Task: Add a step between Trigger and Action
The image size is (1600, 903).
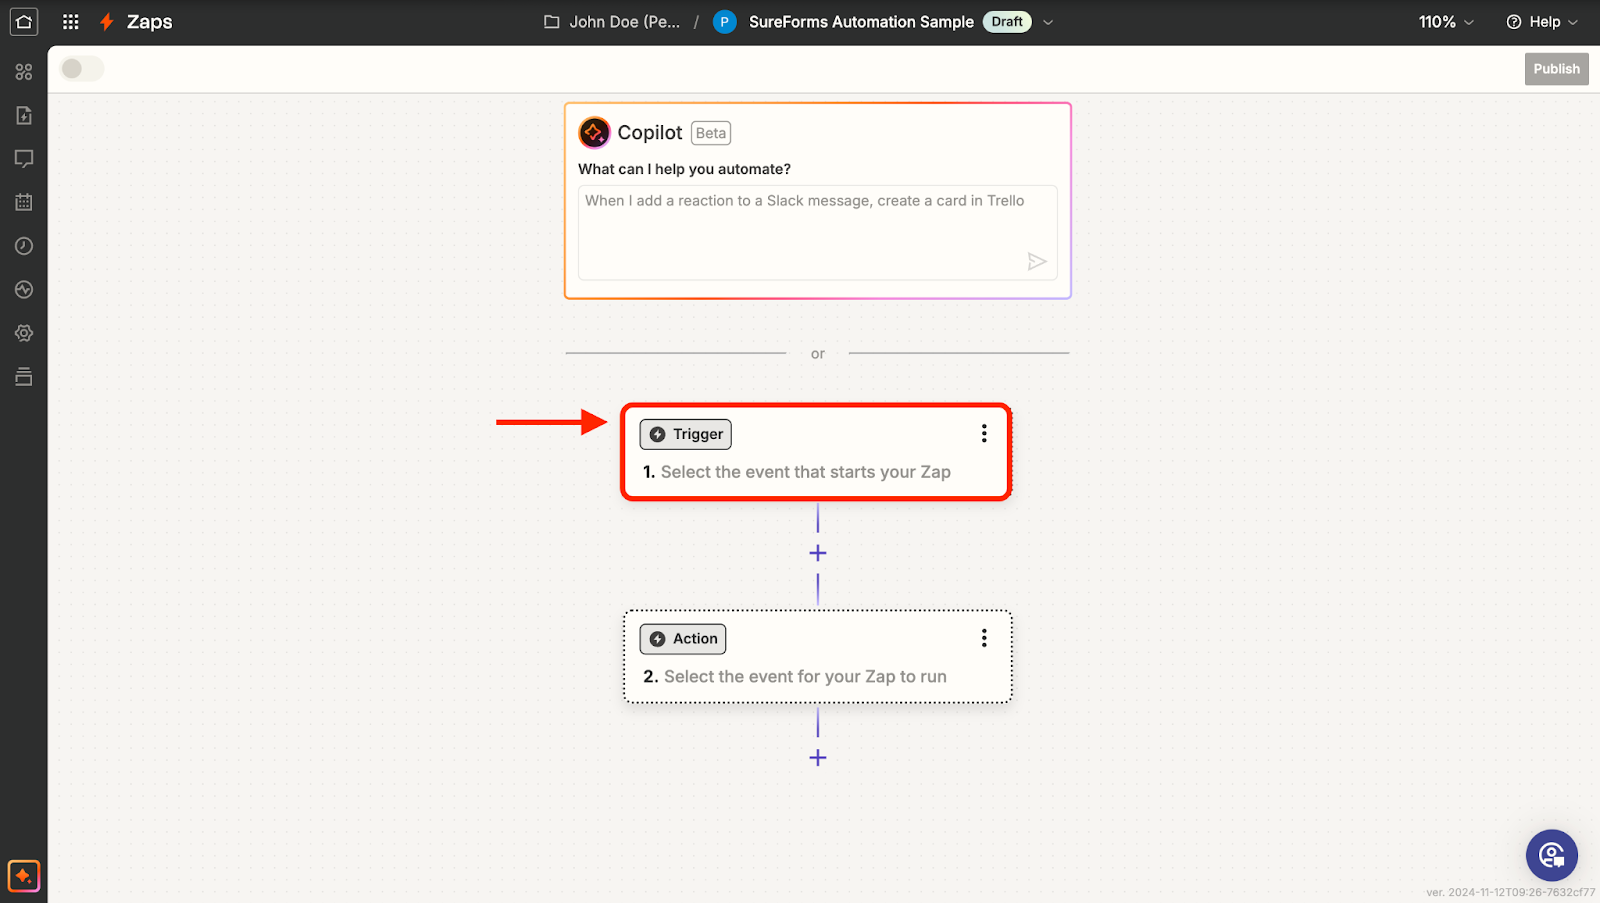Action: [x=817, y=553]
